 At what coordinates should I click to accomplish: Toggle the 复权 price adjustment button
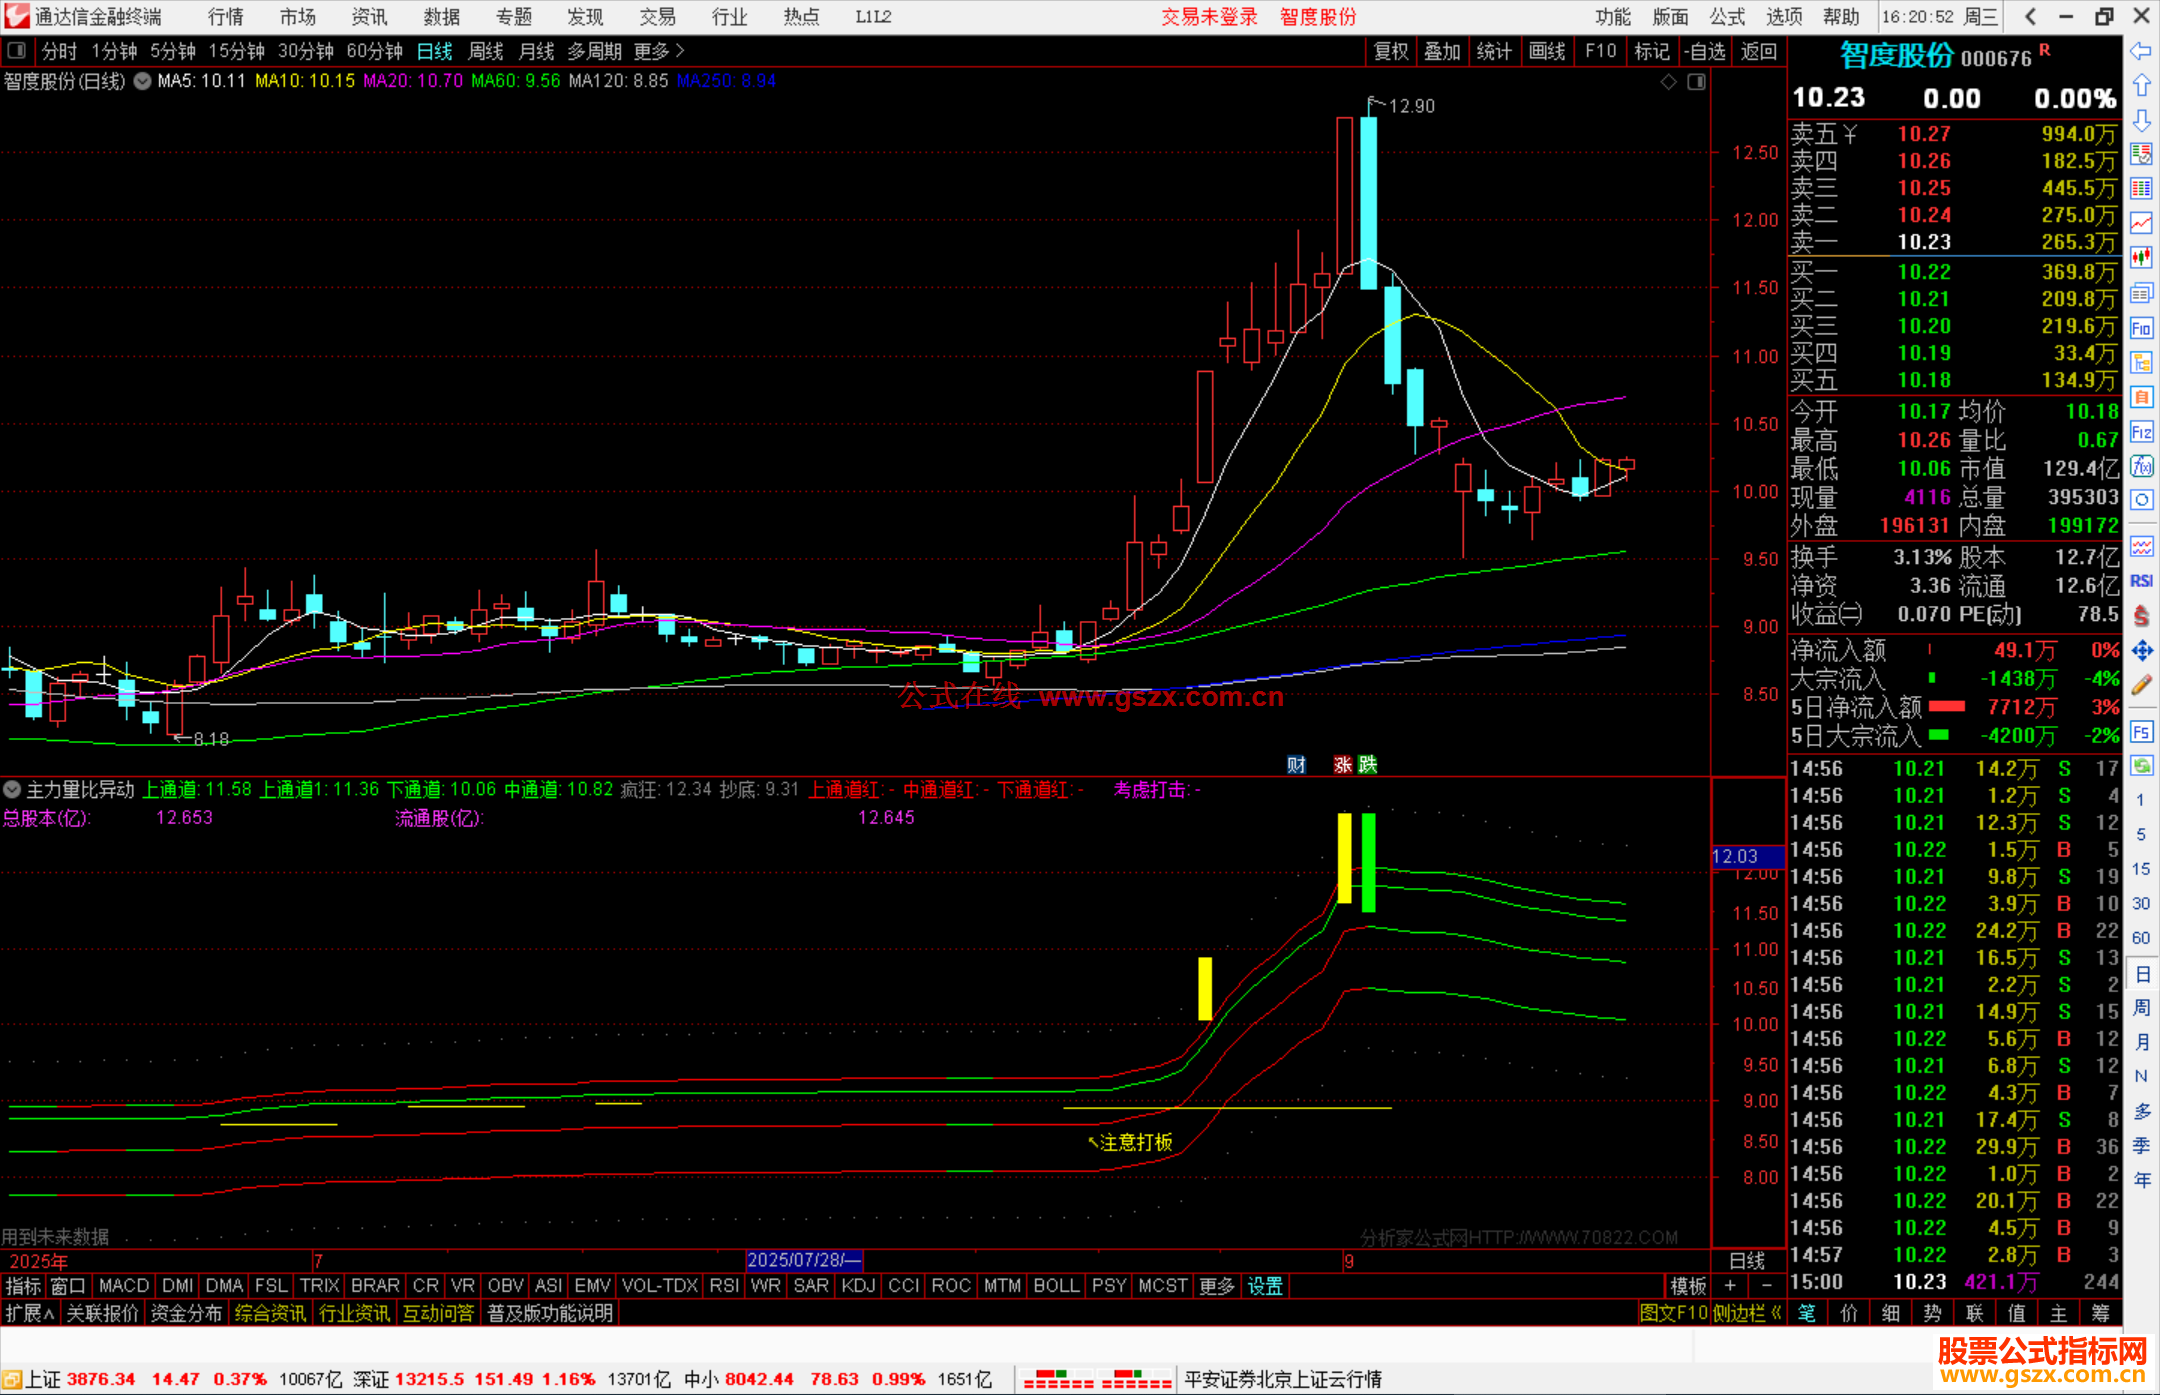coord(1391,51)
